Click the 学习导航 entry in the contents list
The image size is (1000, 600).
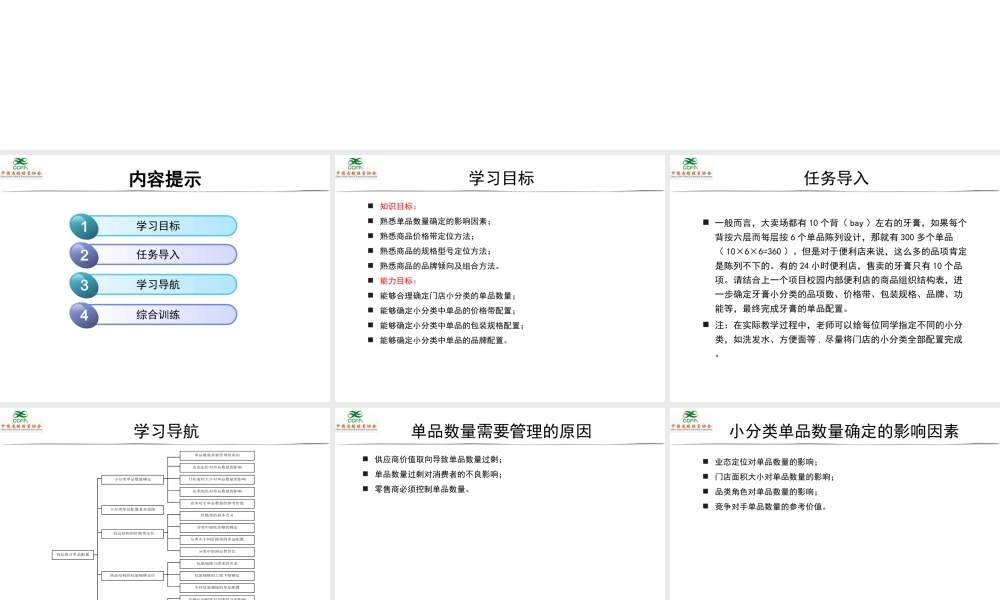coord(158,285)
